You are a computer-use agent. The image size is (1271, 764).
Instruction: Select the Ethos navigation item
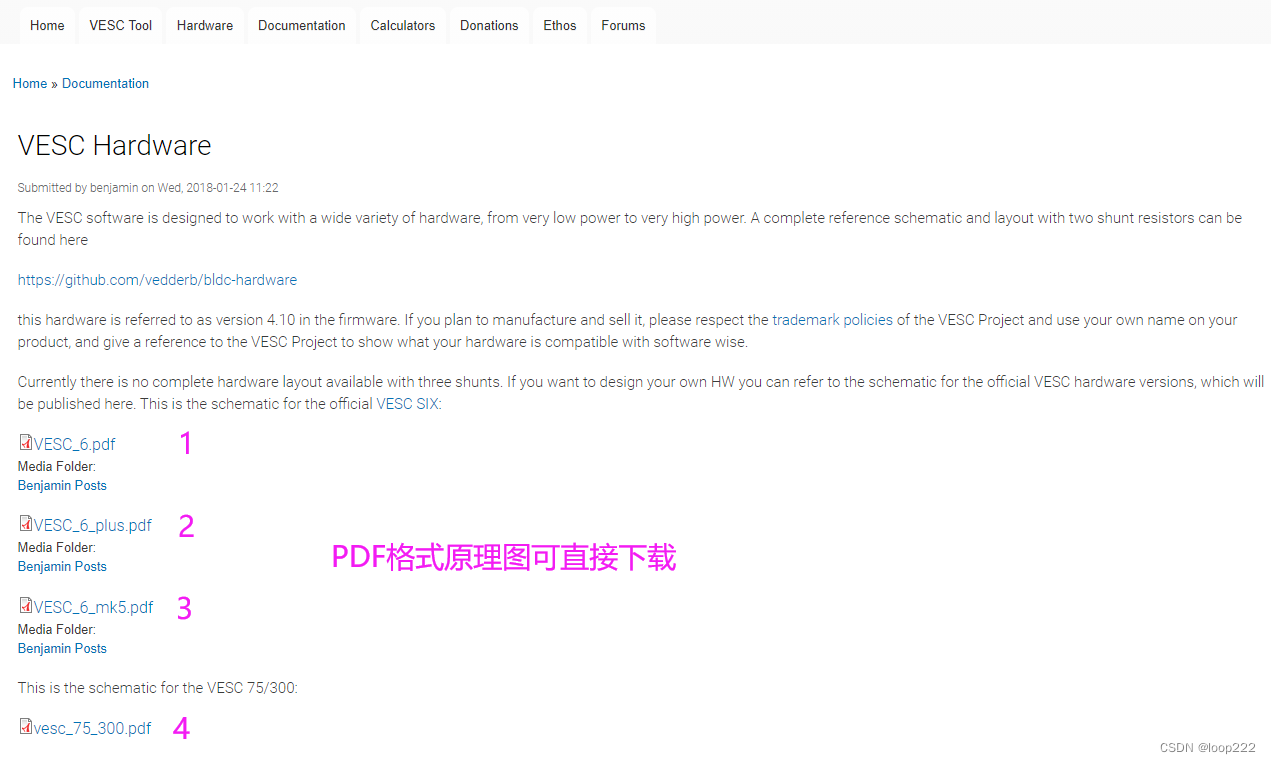(559, 25)
